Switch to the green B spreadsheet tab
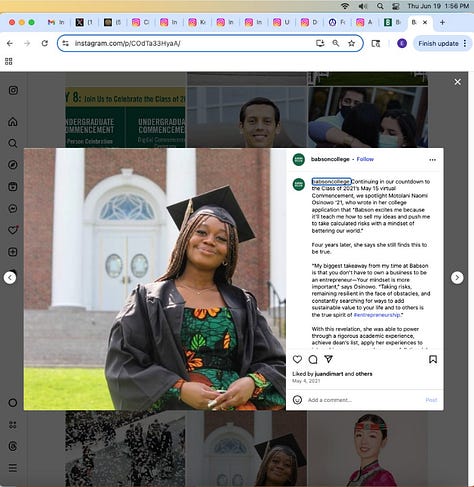 coord(392,22)
